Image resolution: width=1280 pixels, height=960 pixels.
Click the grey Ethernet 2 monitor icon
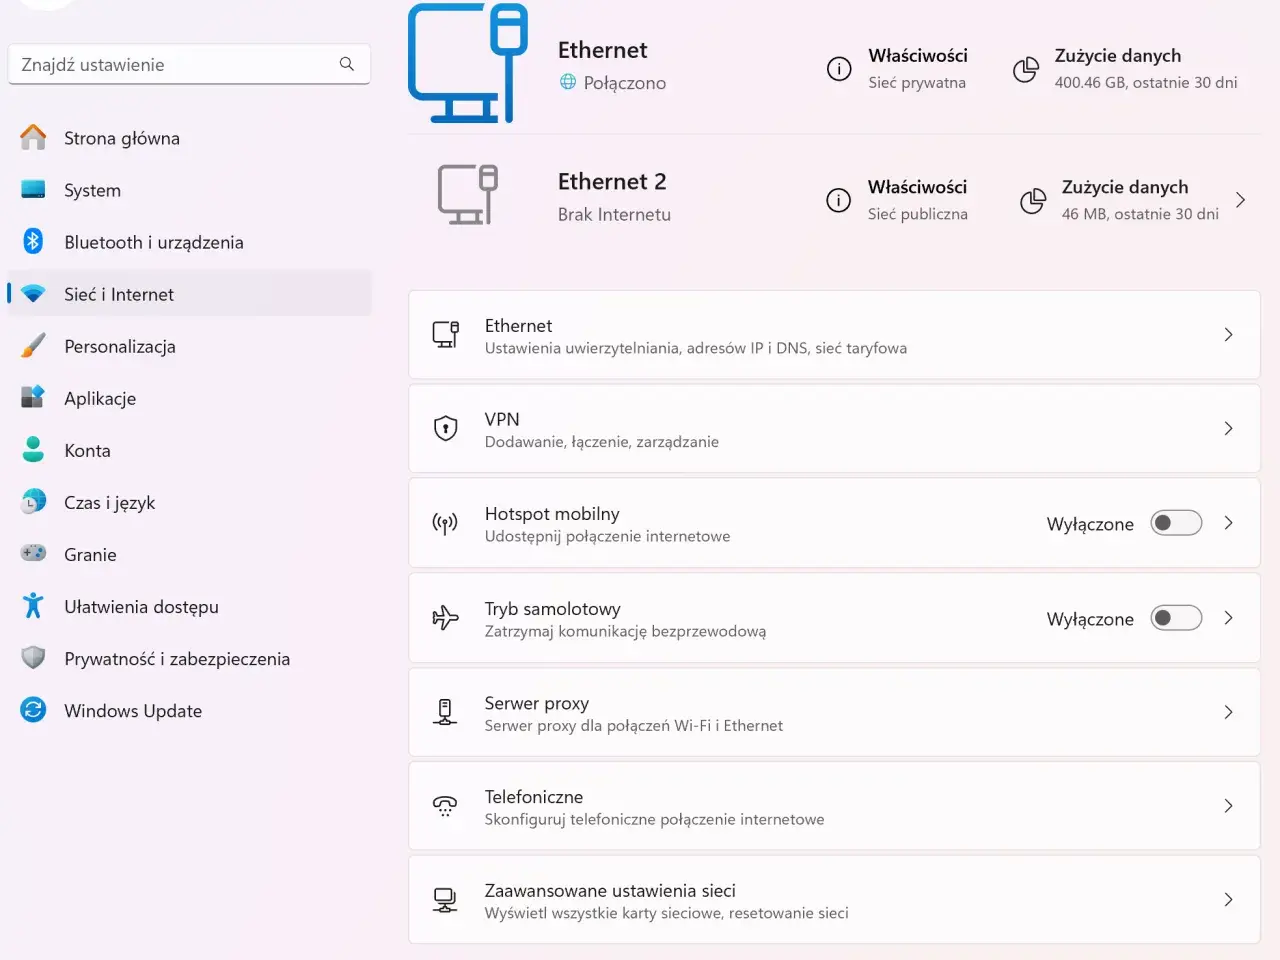468,194
